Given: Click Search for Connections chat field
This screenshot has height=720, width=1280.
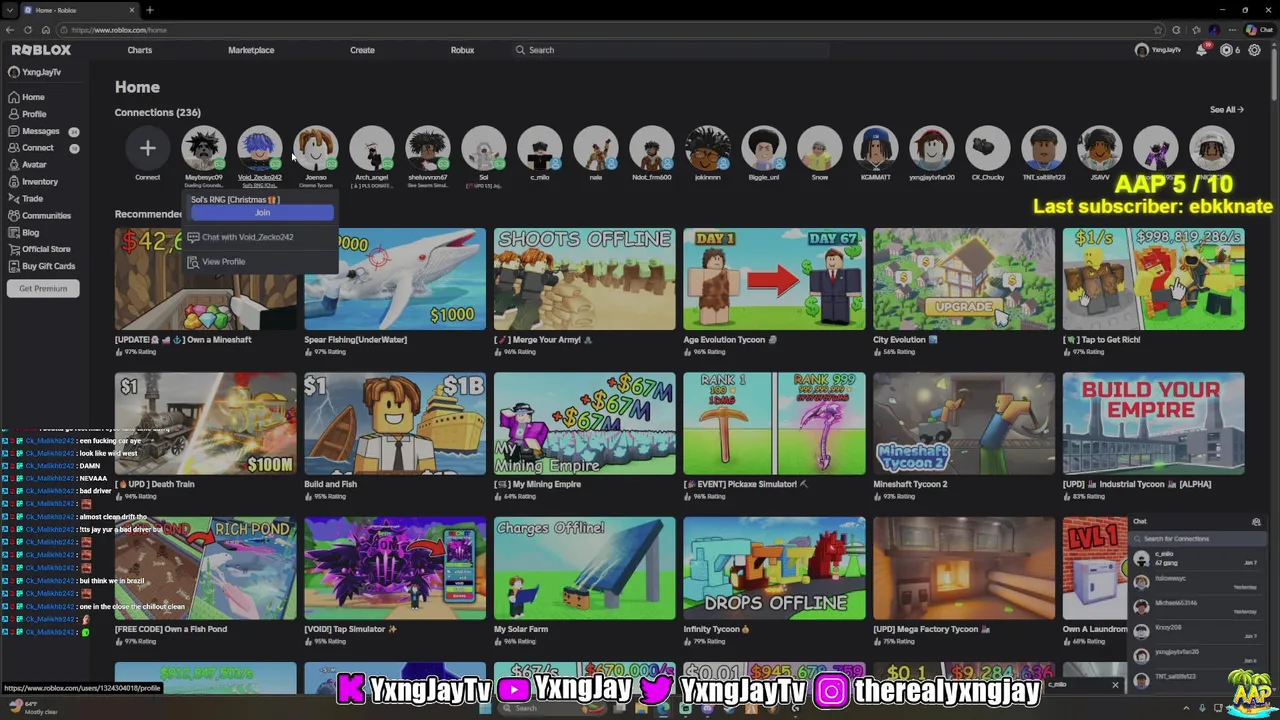Looking at the screenshot, I should tap(1198, 539).
